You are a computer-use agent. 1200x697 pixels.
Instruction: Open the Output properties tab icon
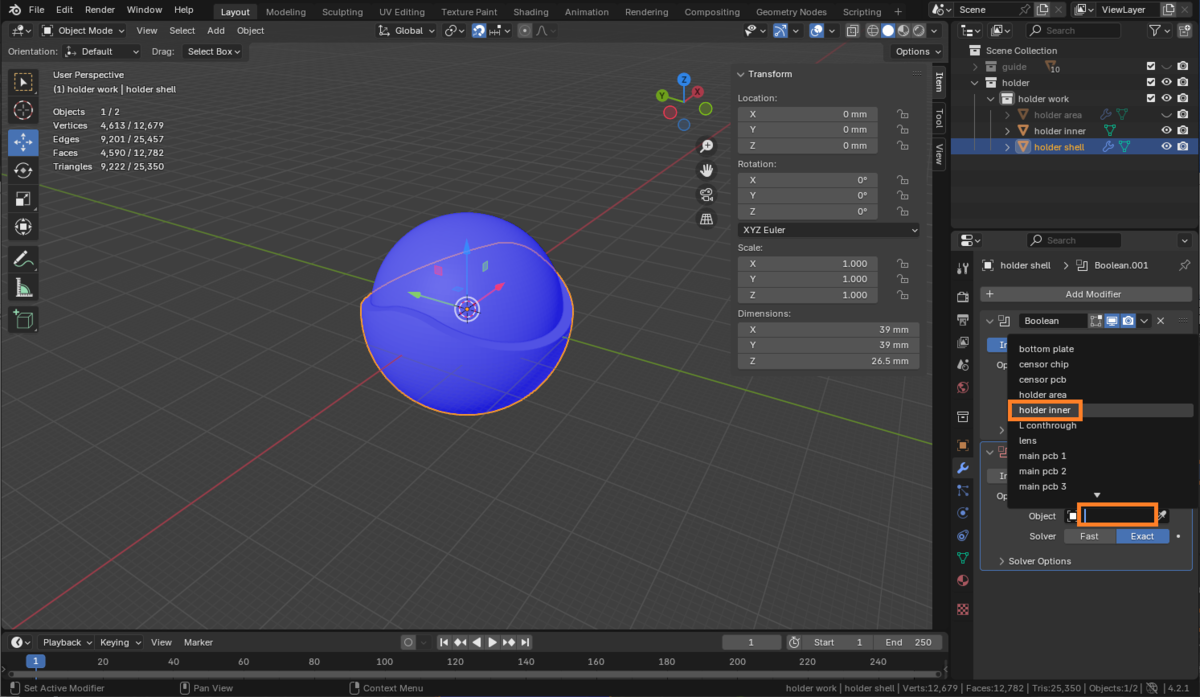click(963, 319)
